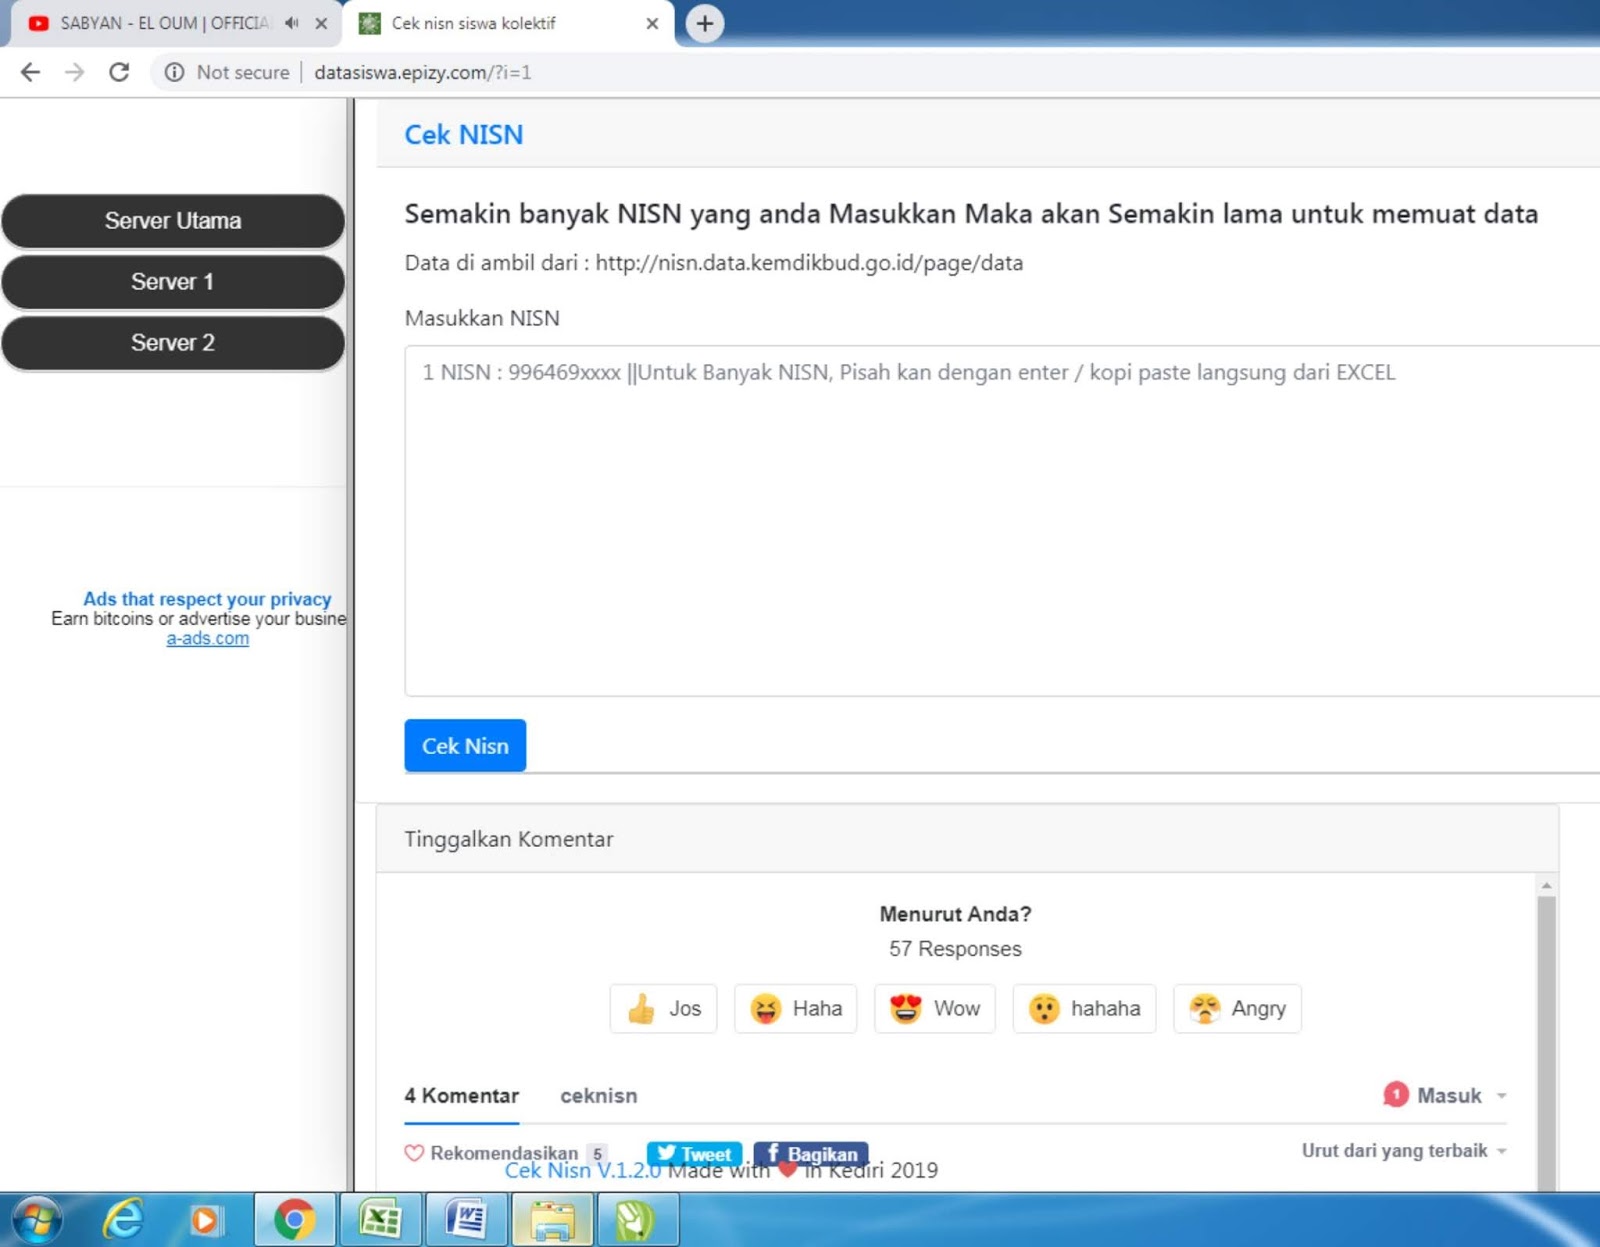Give a Jos thumbs-up reaction
1600x1247 pixels.
tap(662, 1008)
